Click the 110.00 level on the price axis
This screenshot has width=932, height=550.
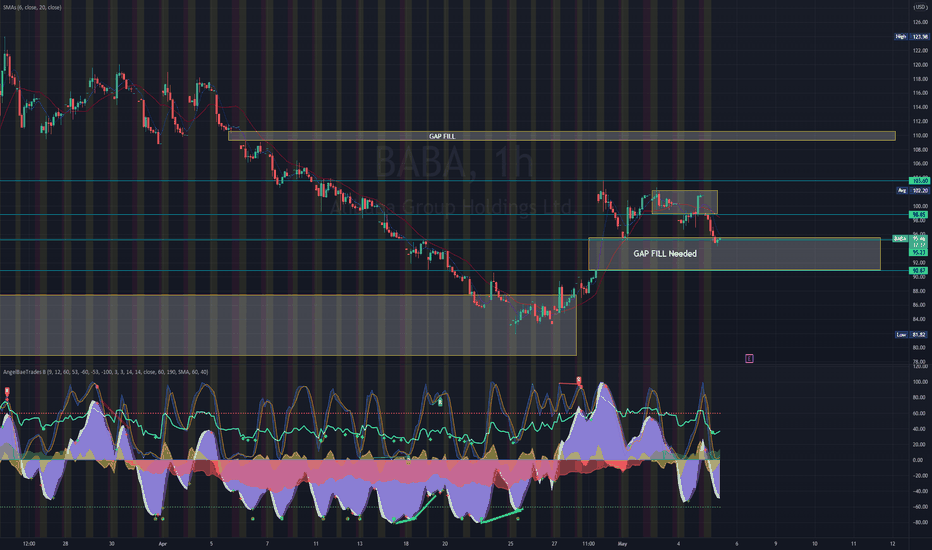point(920,136)
